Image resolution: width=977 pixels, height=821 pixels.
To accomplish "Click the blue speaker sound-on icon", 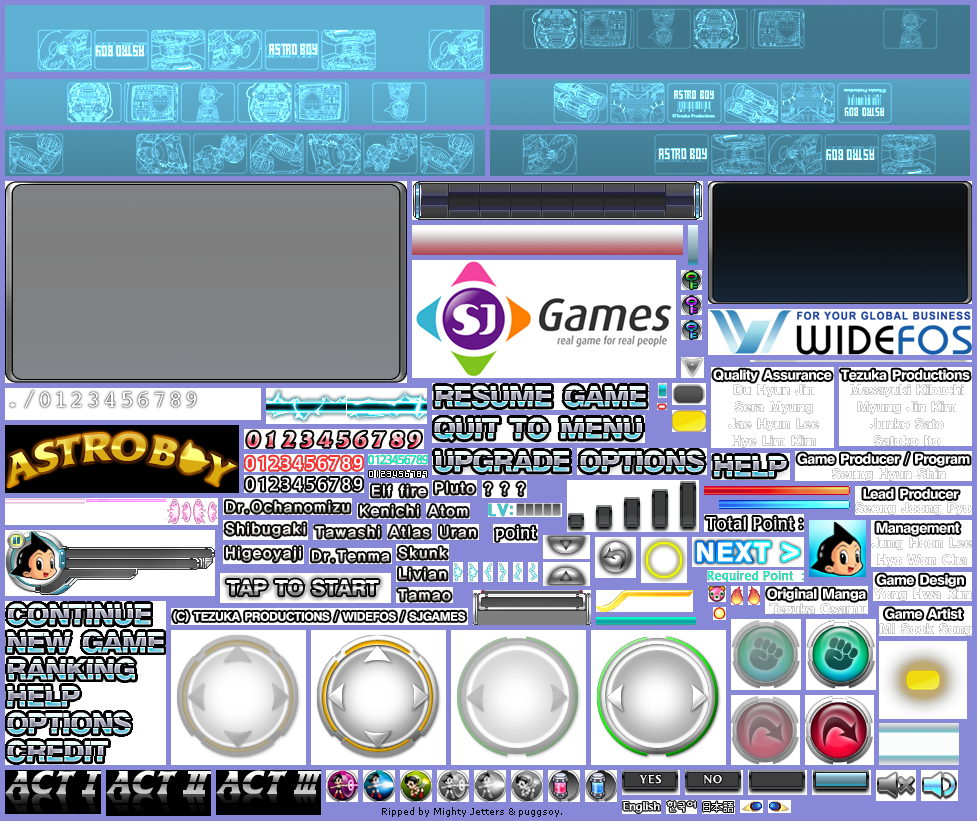I will pyautogui.click(x=939, y=785).
